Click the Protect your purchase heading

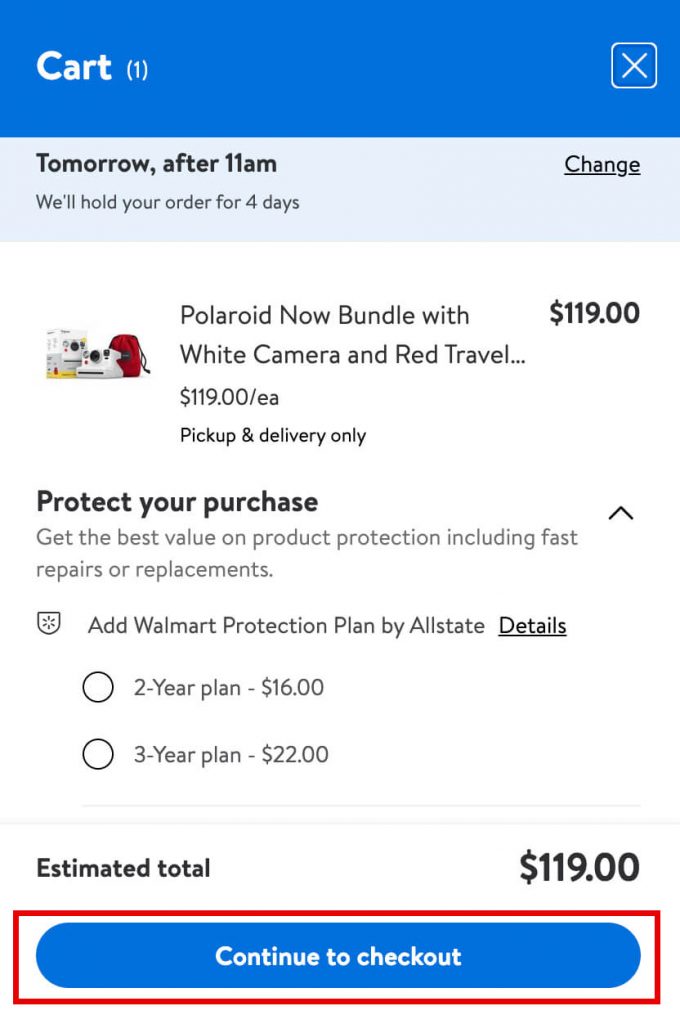[177, 502]
